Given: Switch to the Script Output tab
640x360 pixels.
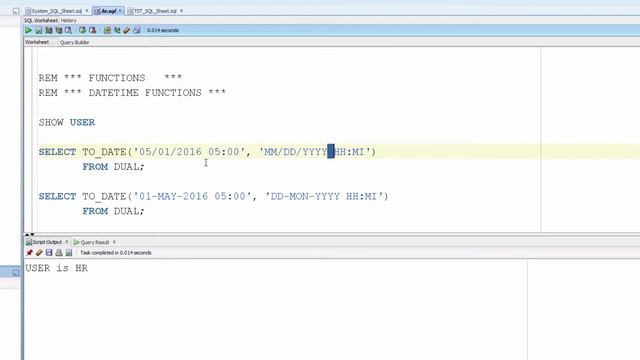Looking at the screenshot, I should (x=47, y=242).
